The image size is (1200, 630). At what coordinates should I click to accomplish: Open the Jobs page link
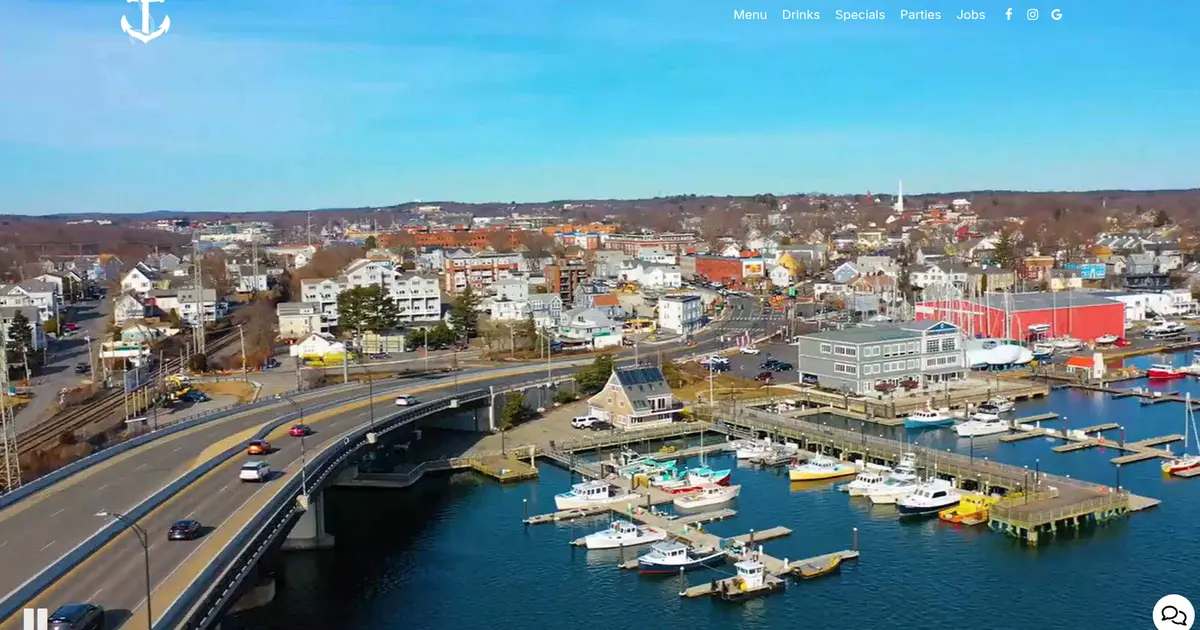pyautogui.click(x=970, y=15)
